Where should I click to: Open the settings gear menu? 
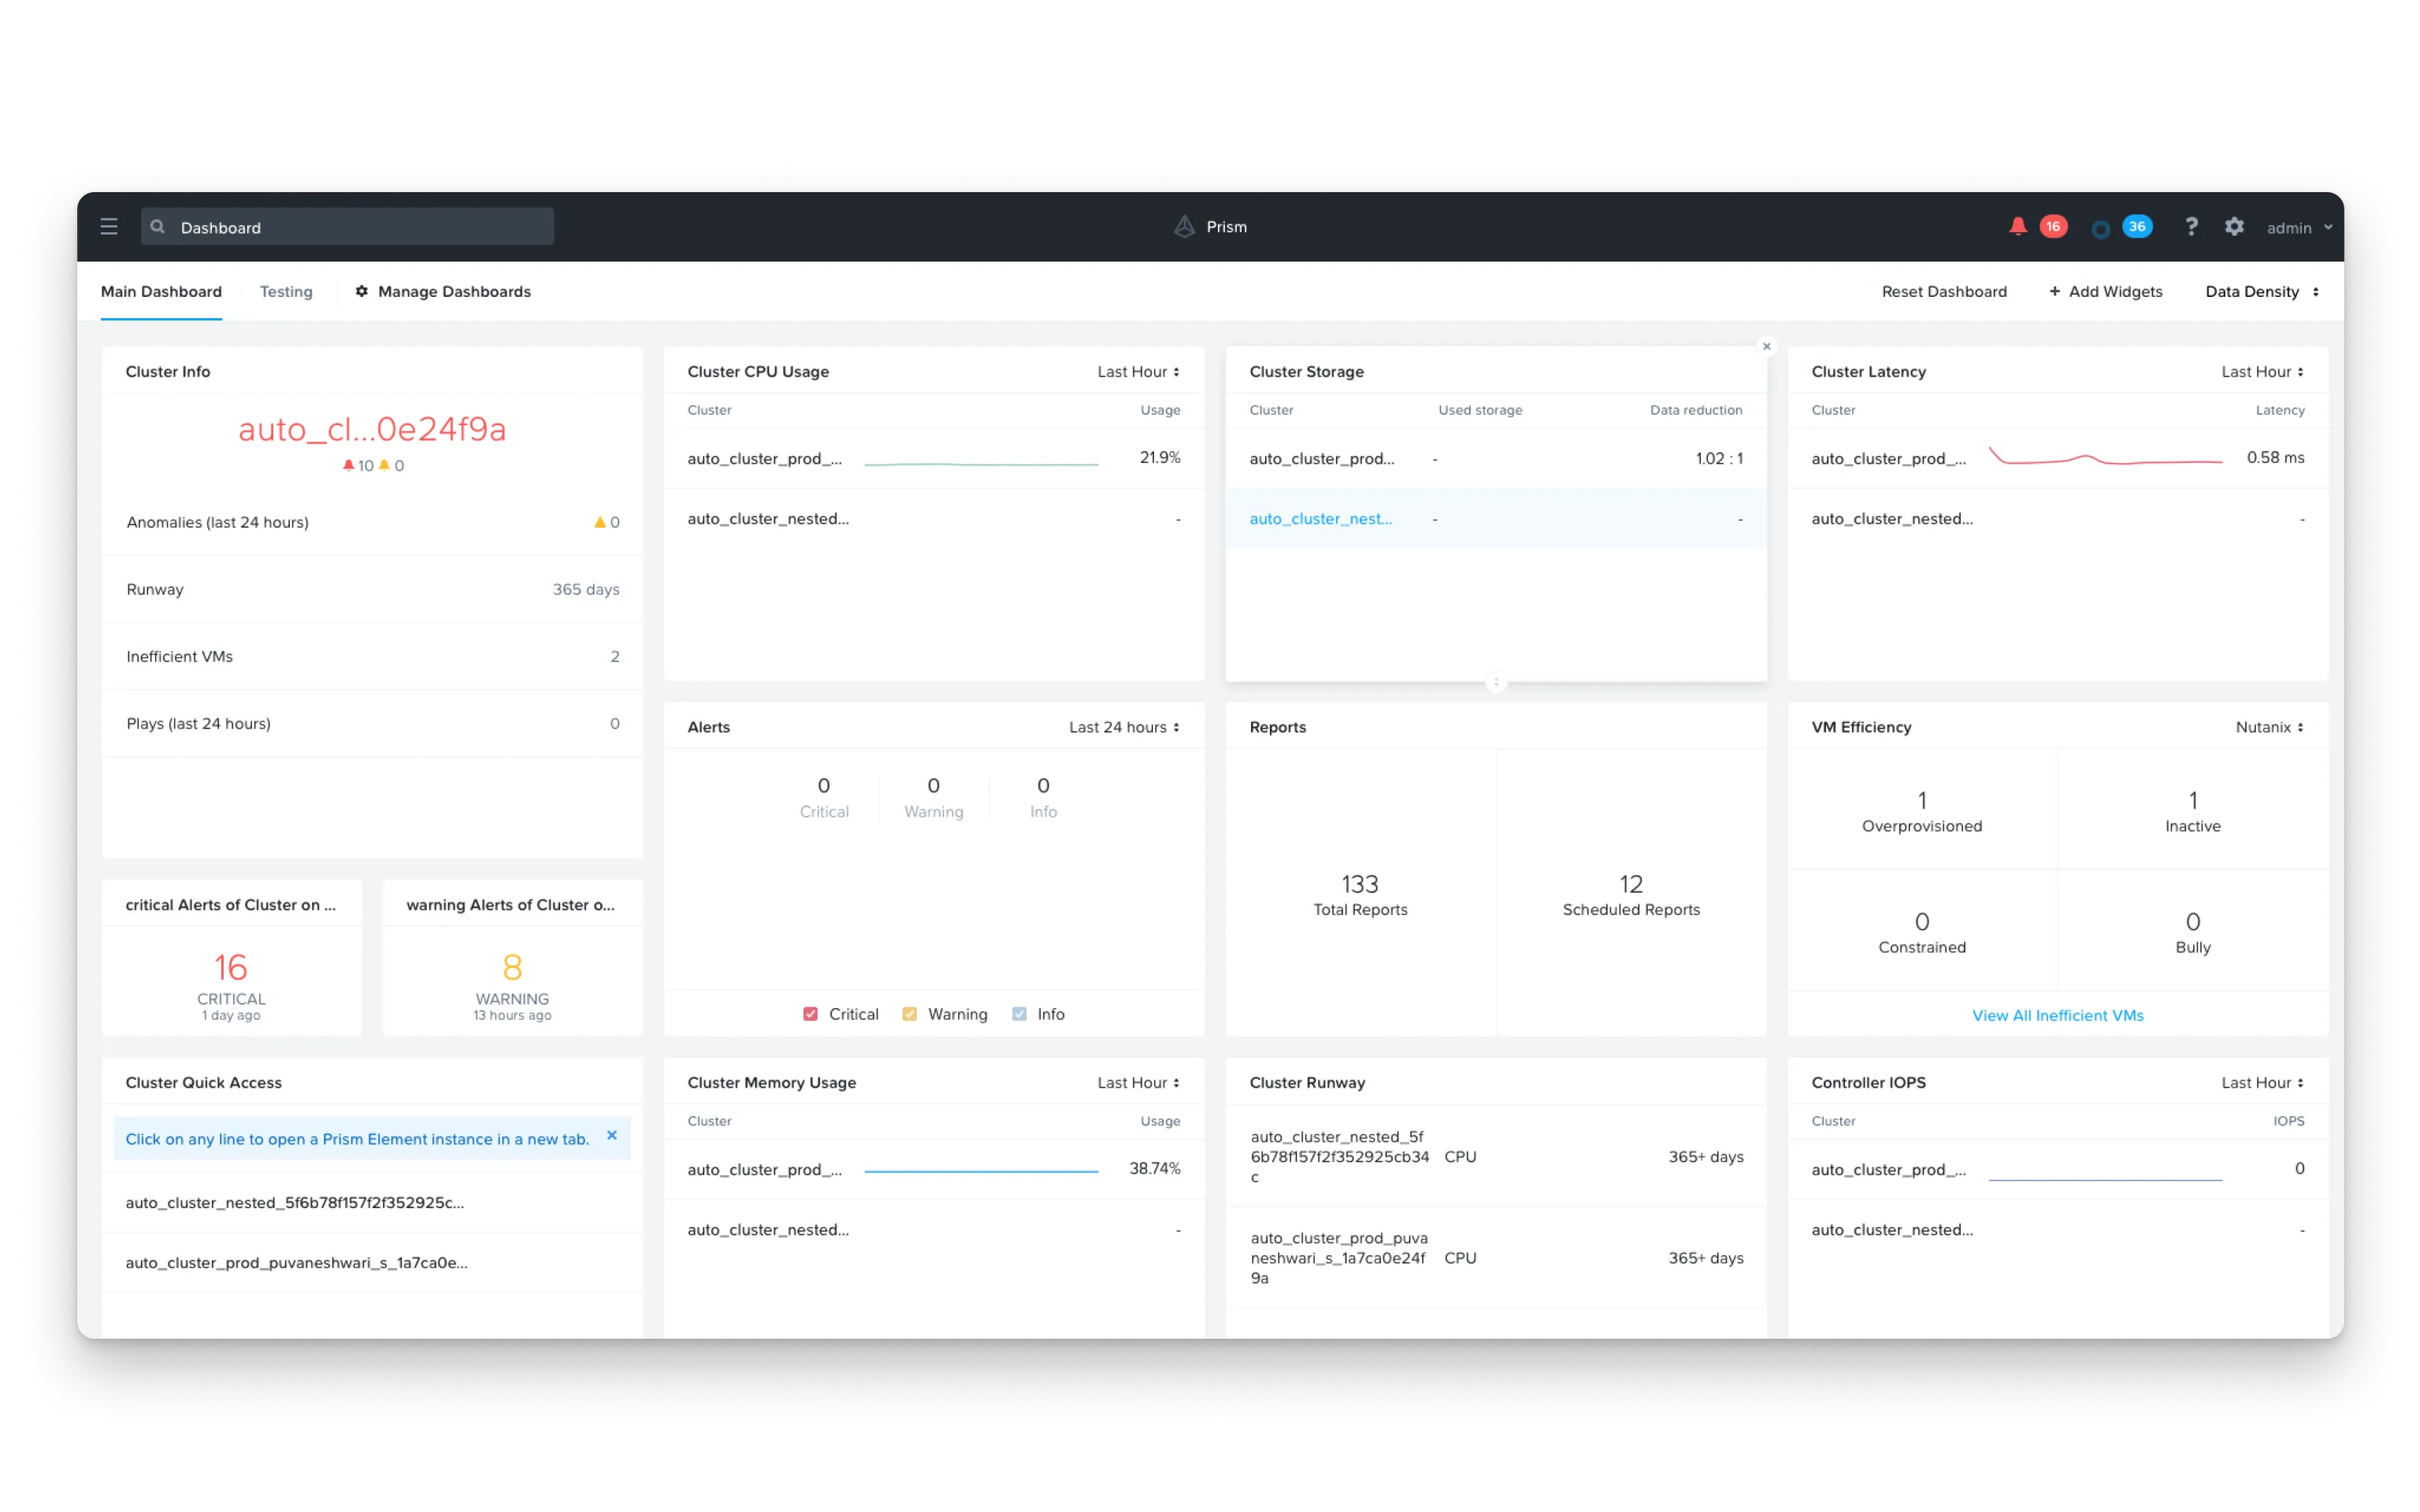pyautogui.click(x=2234, y=226)
